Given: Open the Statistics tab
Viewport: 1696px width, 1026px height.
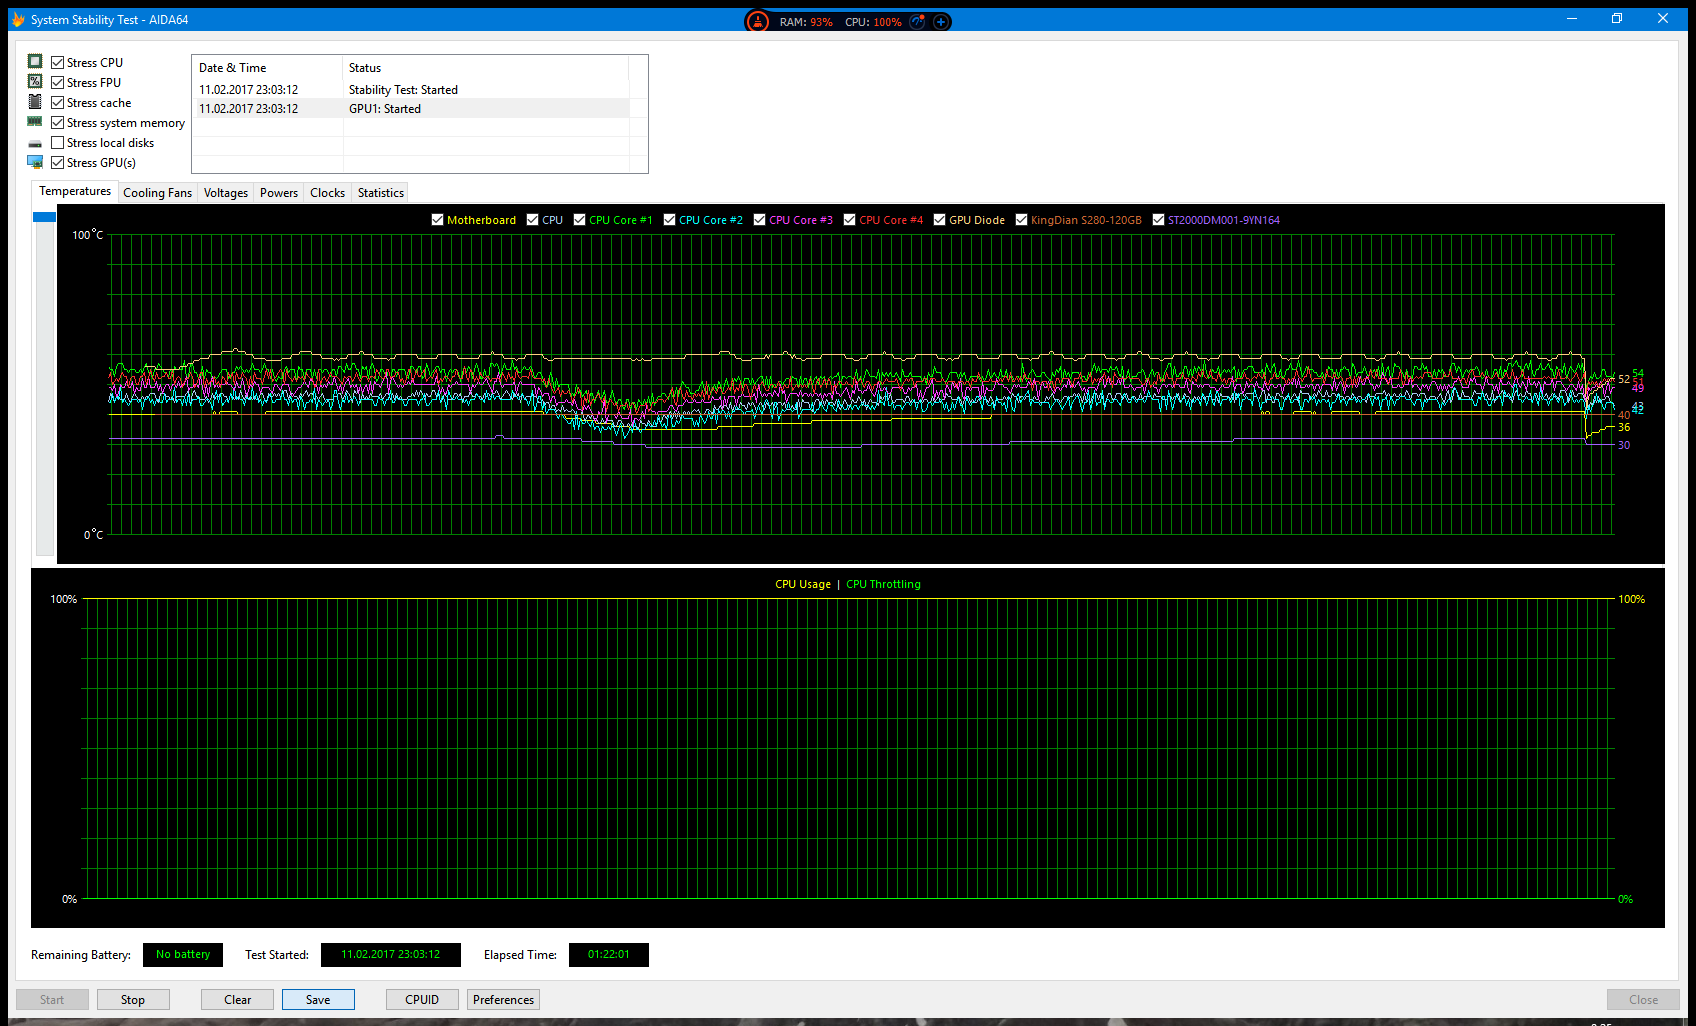Looking at the screenshot, I should (380, 193).
